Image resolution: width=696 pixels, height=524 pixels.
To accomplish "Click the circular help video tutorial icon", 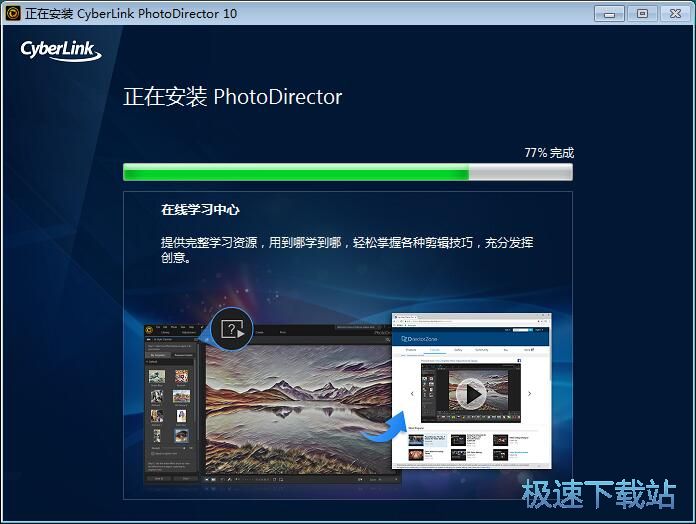I will tap(232, 329).
